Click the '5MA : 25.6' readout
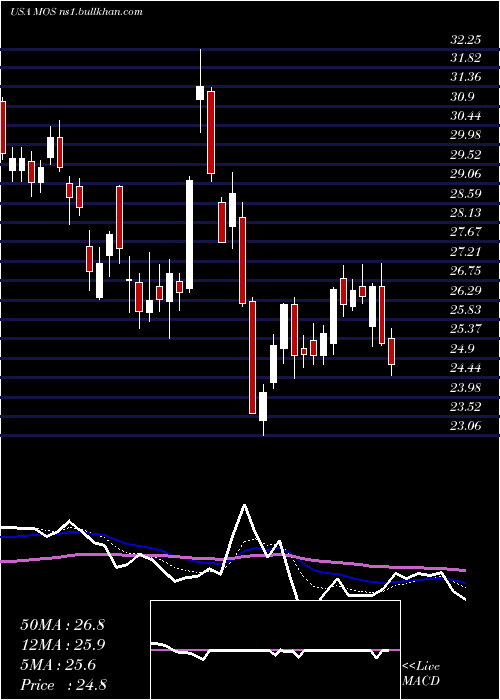The width and height of the screenshot is (500, 700). 58,665
